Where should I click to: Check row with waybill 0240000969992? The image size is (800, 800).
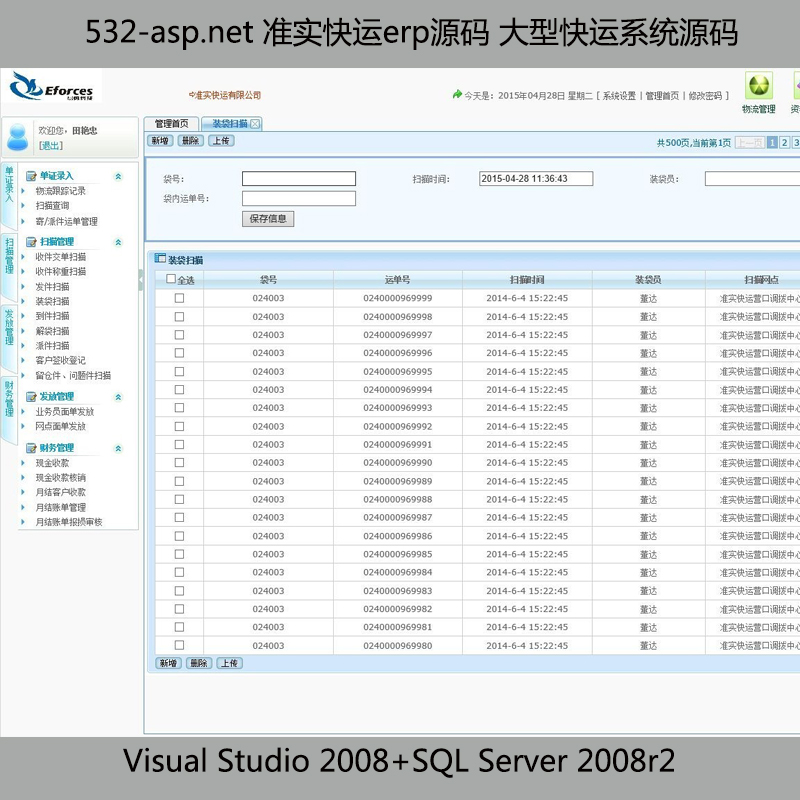tap(179, 426)
